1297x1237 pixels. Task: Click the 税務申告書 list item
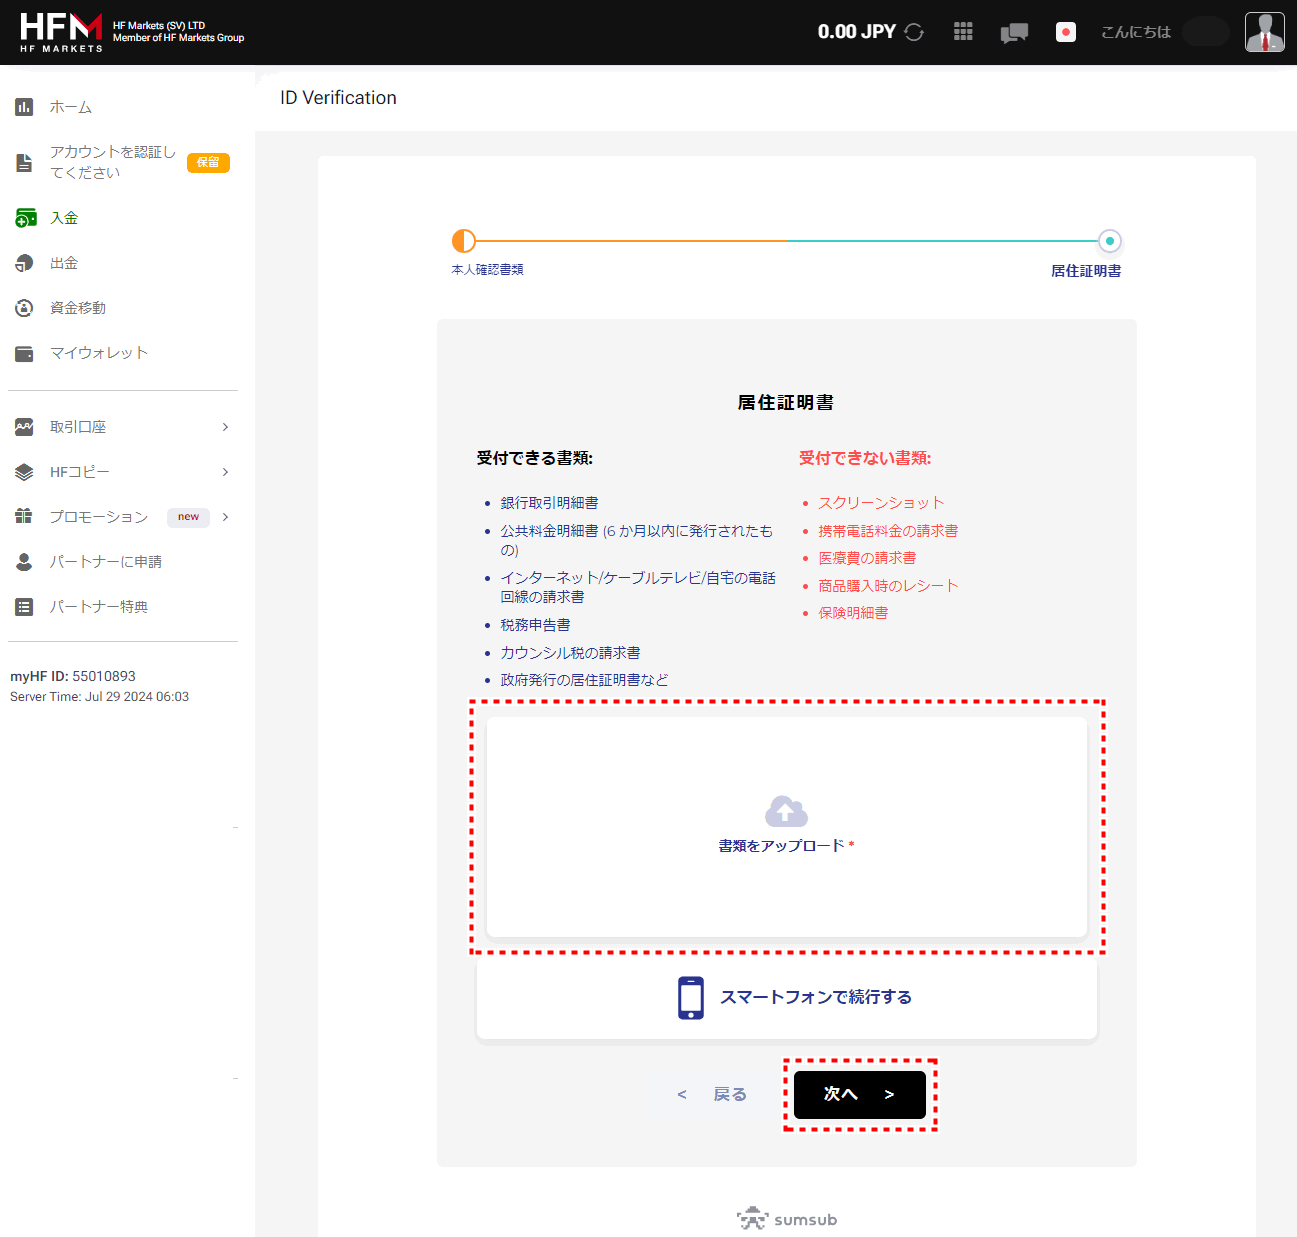pyautogui.click(x=536, y=625)
